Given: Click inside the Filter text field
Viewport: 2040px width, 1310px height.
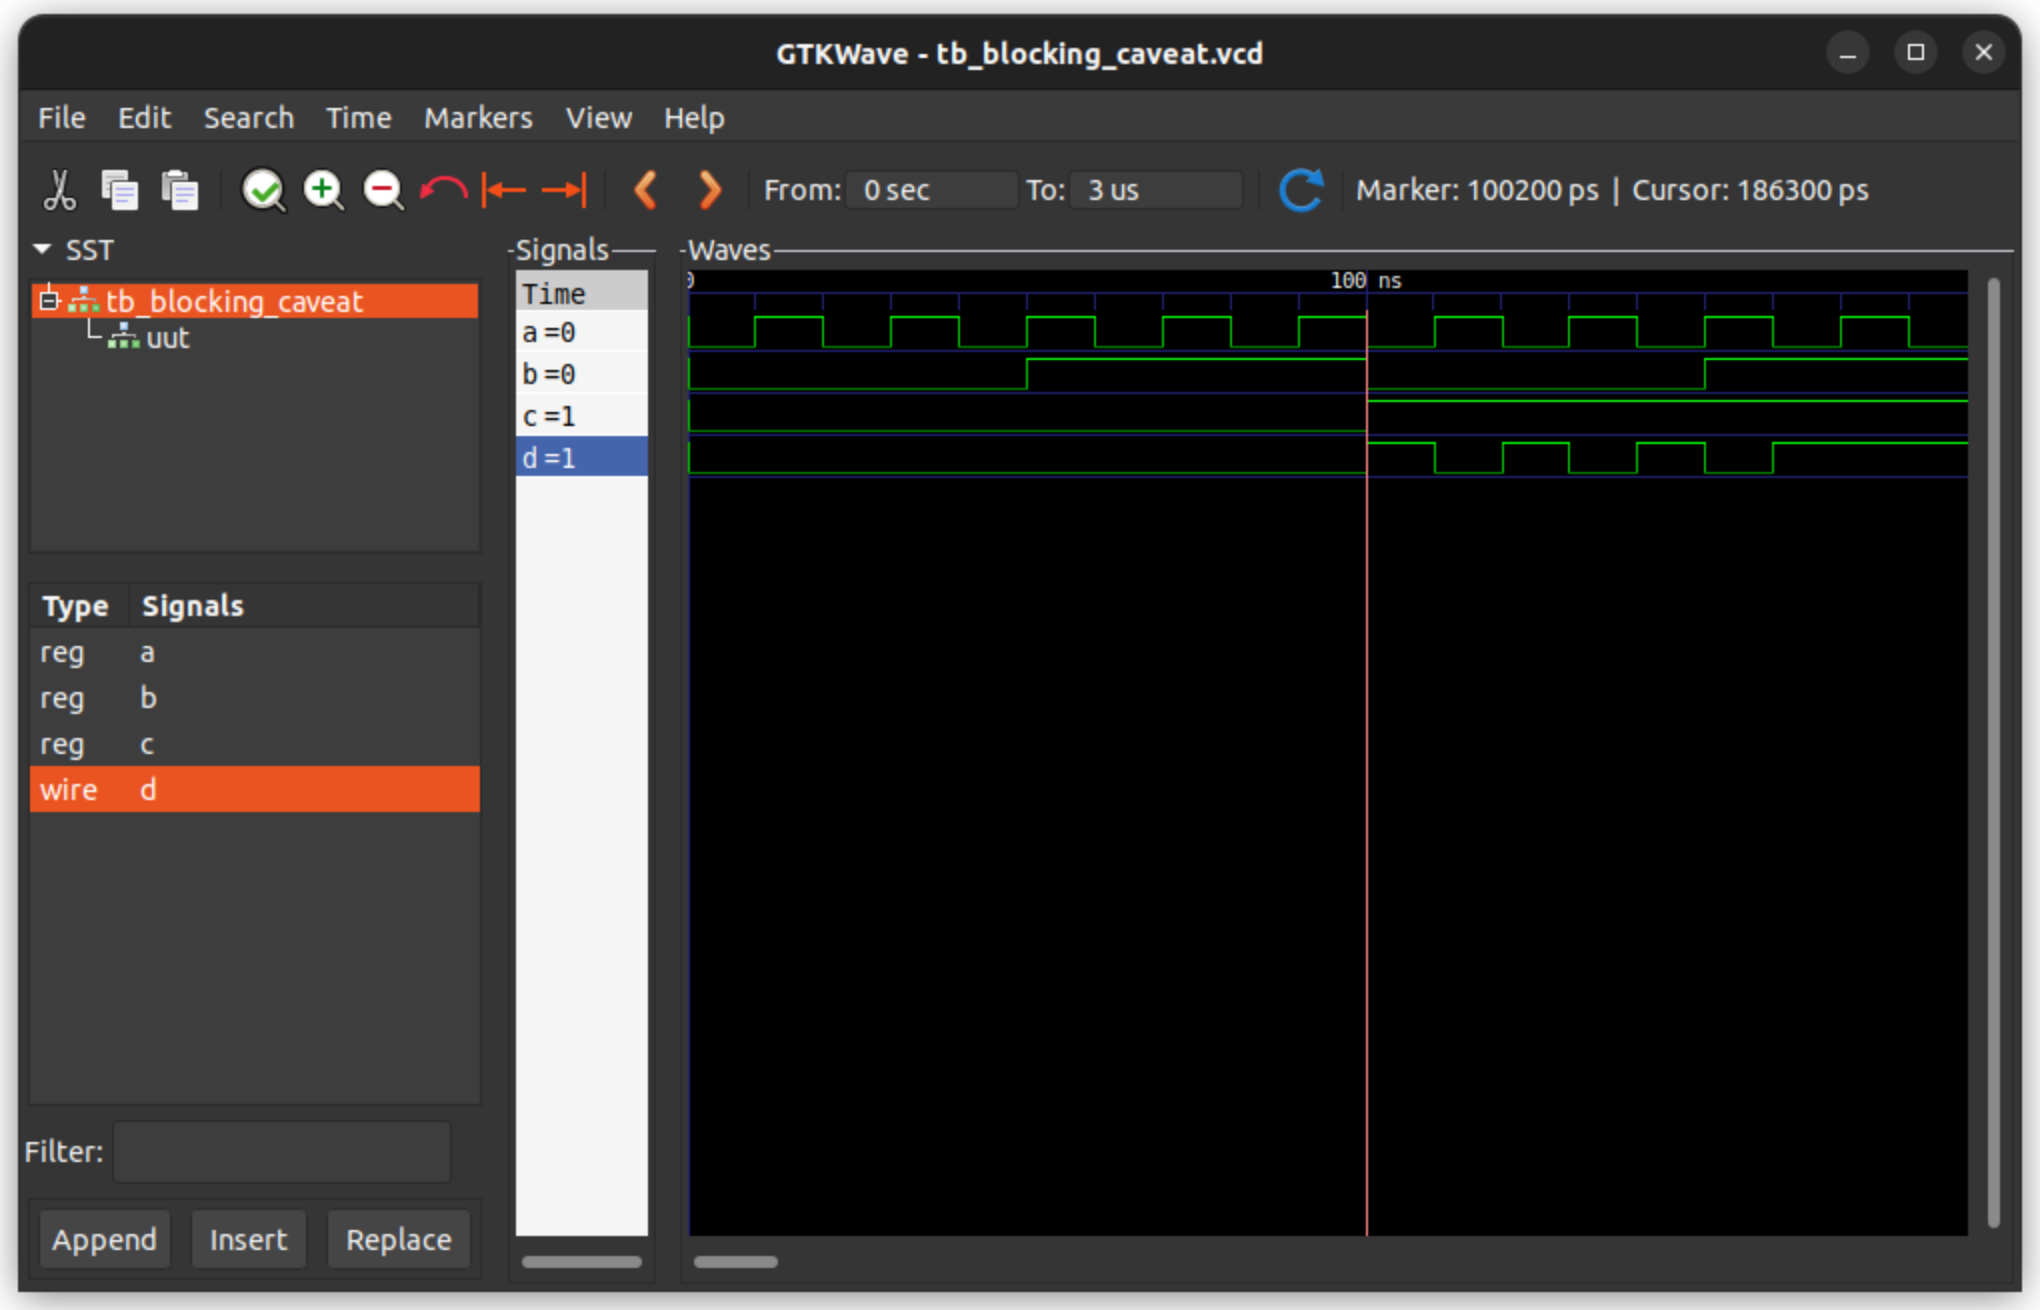Looking at the screenshot, I should (x=281, y=1151).
